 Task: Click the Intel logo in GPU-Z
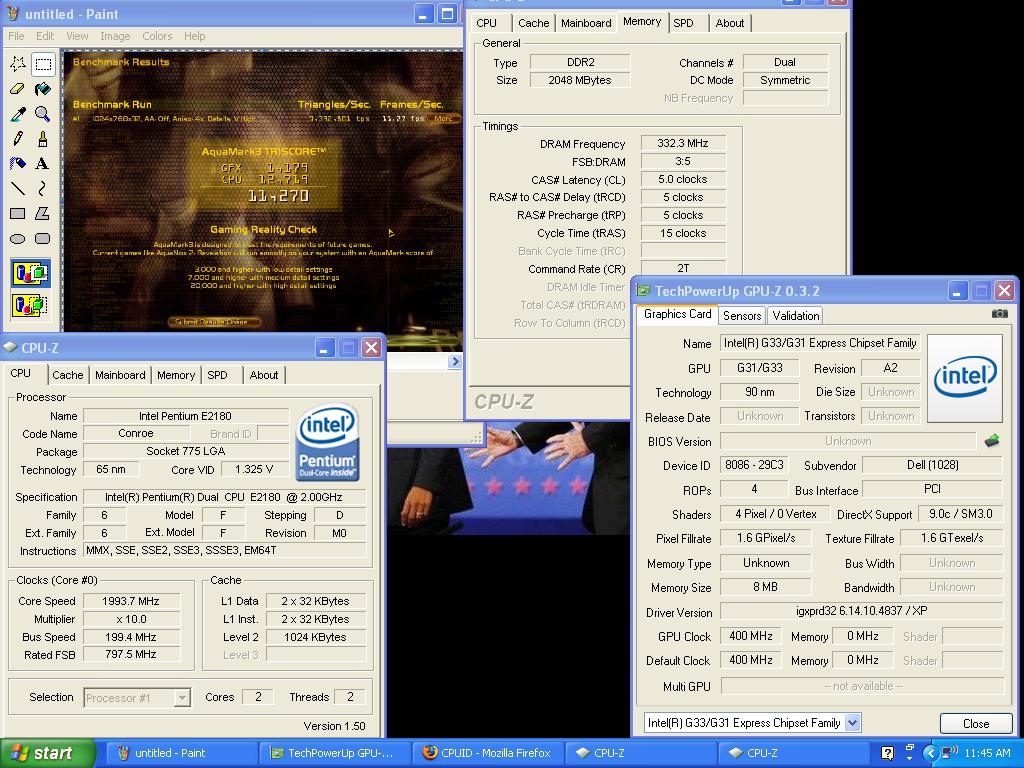965,378
